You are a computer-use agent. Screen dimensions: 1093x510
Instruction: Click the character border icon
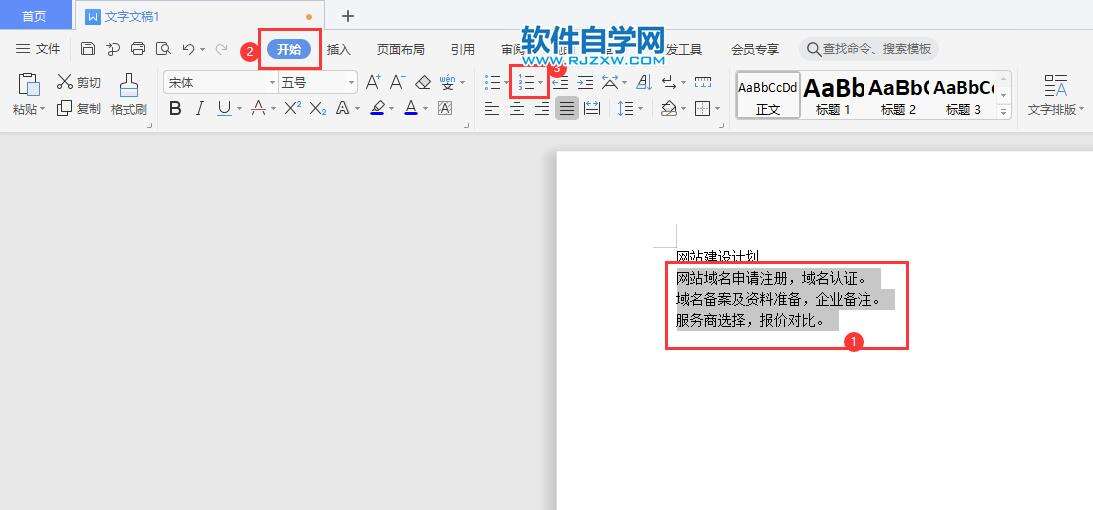(445, 108)
